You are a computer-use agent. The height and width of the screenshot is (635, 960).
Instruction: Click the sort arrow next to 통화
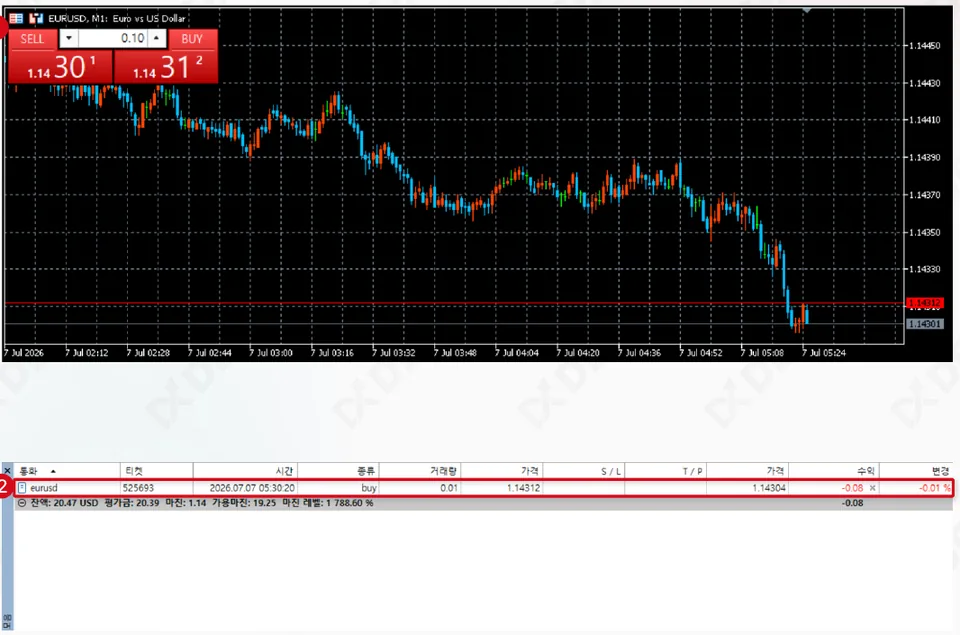pos(53,471)
